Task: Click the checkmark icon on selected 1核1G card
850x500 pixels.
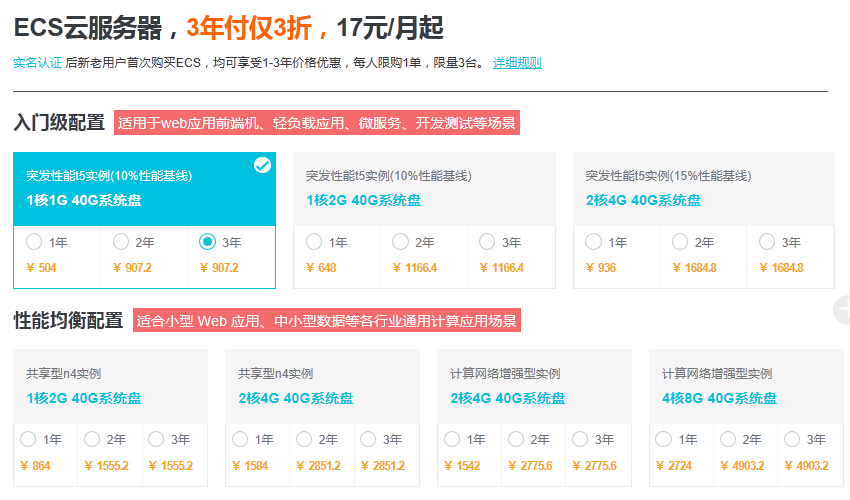Action: (x=262, y=166)
